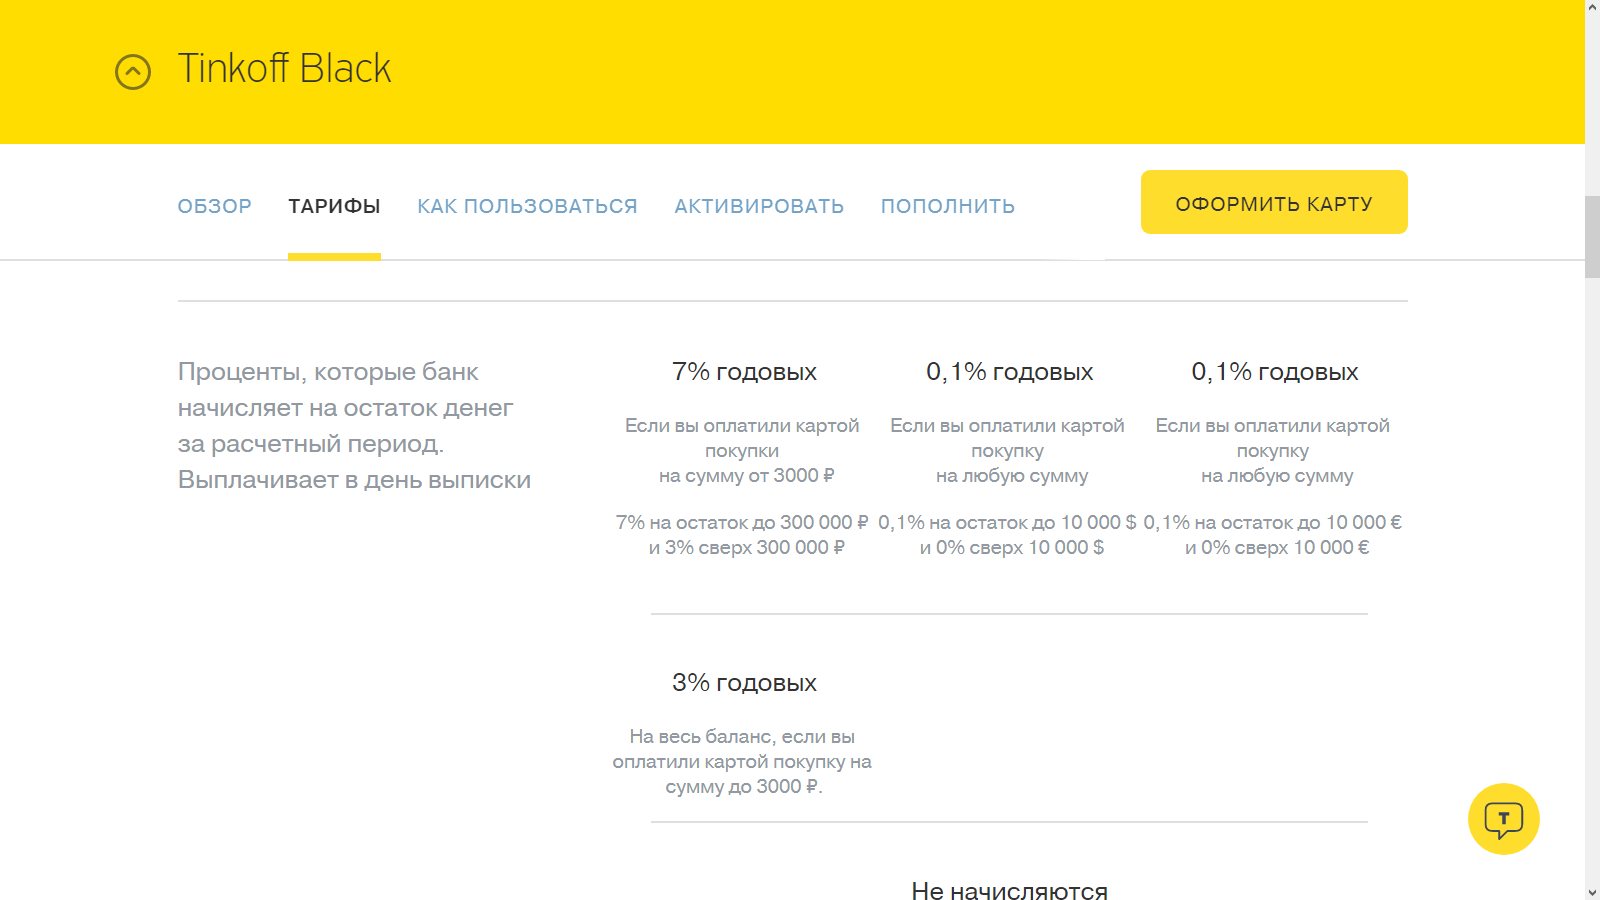
Task: Click text 'и 0% сверх 10 000 $'
Action: pos(1011,548)
